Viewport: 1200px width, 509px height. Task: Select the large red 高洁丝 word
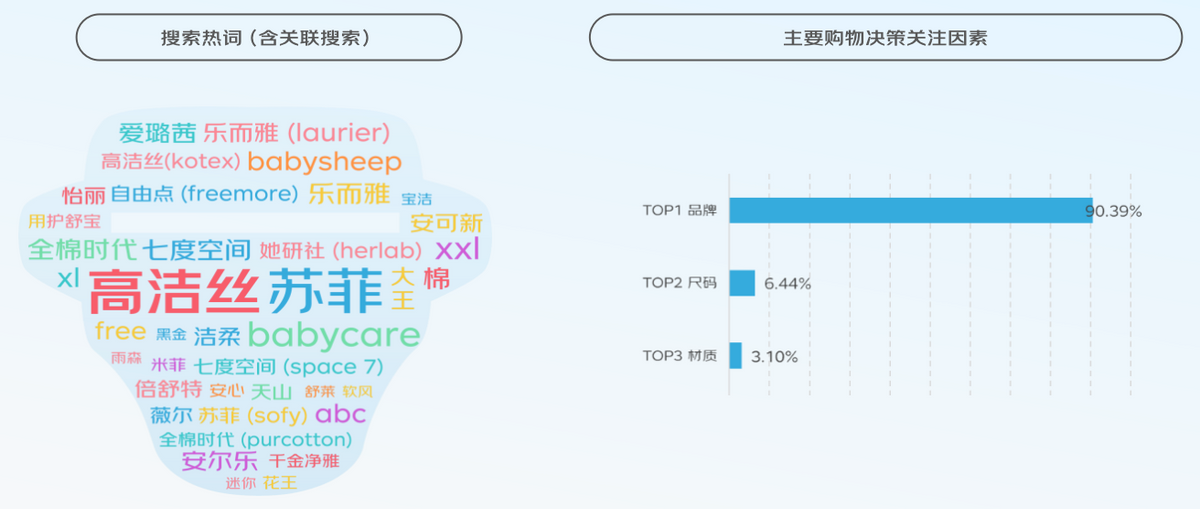click(175, 294)
